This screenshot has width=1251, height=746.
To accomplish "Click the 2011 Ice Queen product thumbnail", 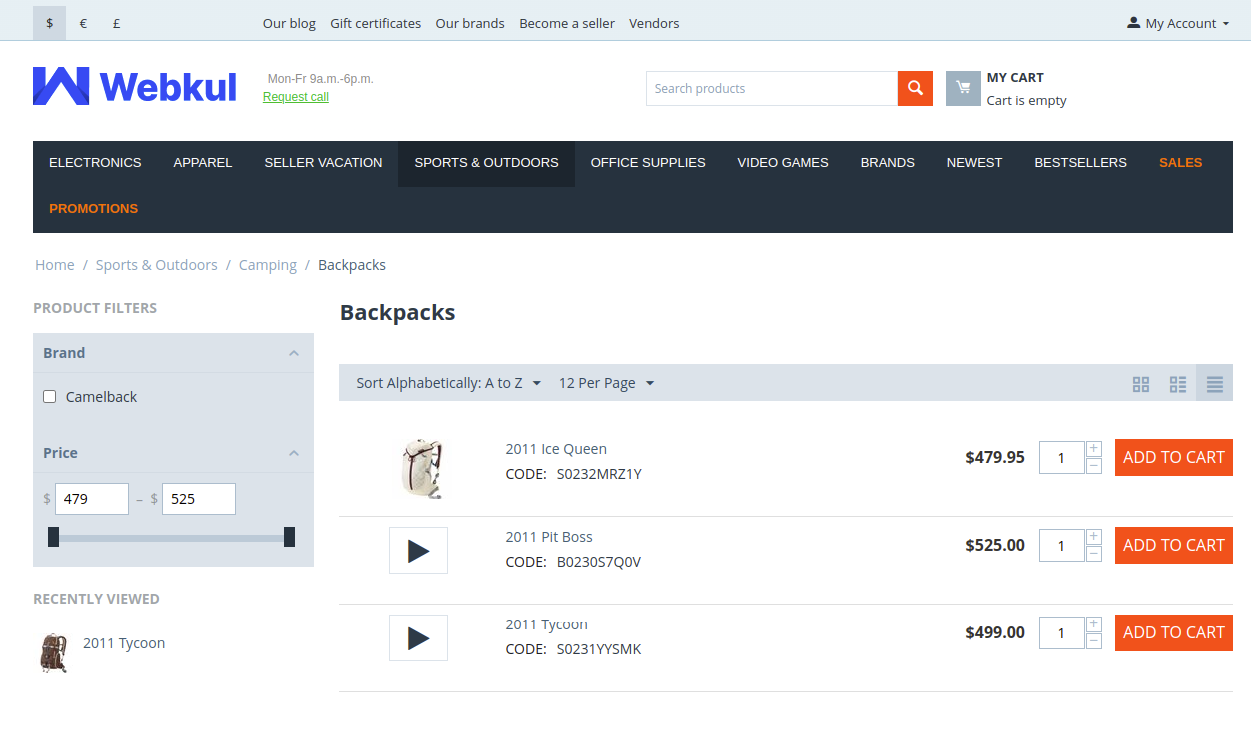I will 420,467.
